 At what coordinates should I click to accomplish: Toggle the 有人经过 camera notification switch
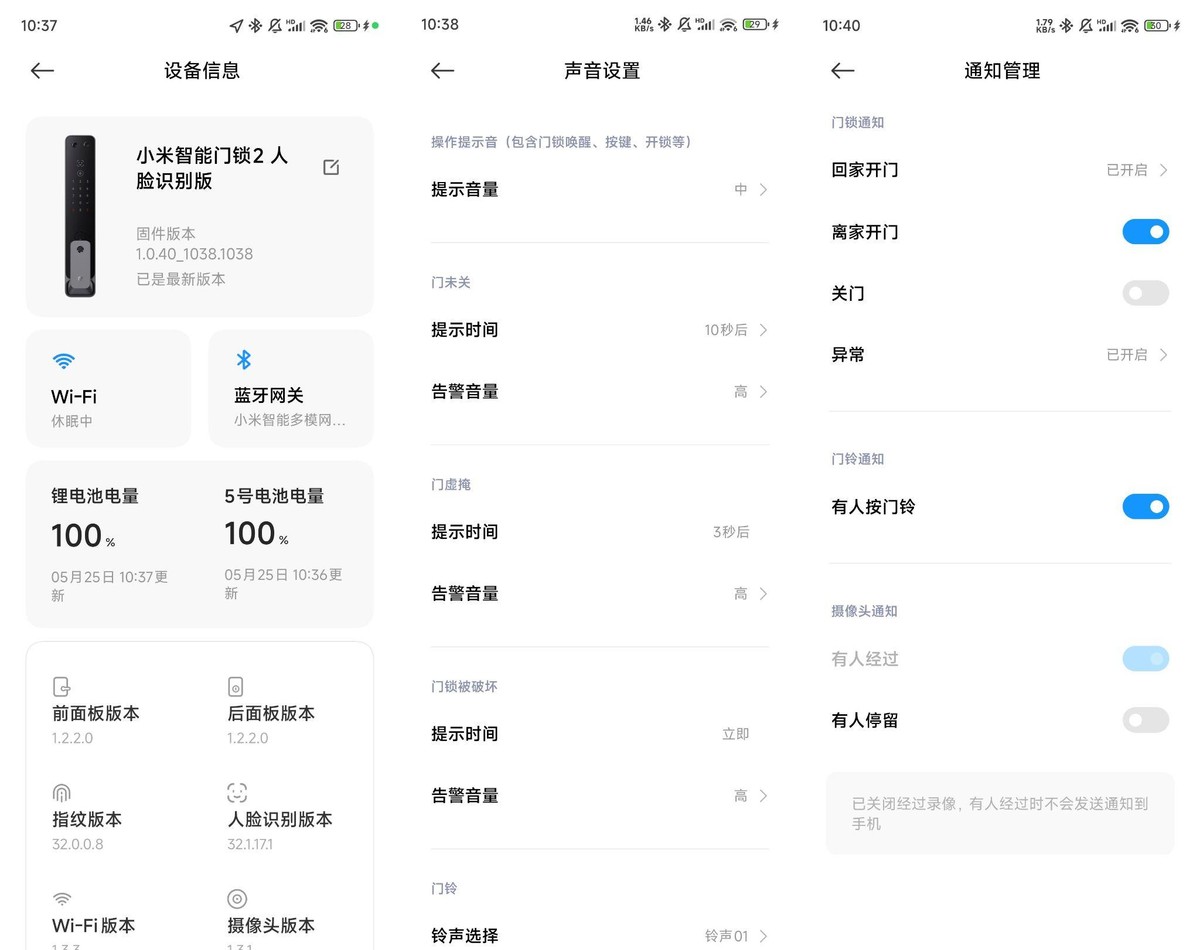click(1146, 659)
